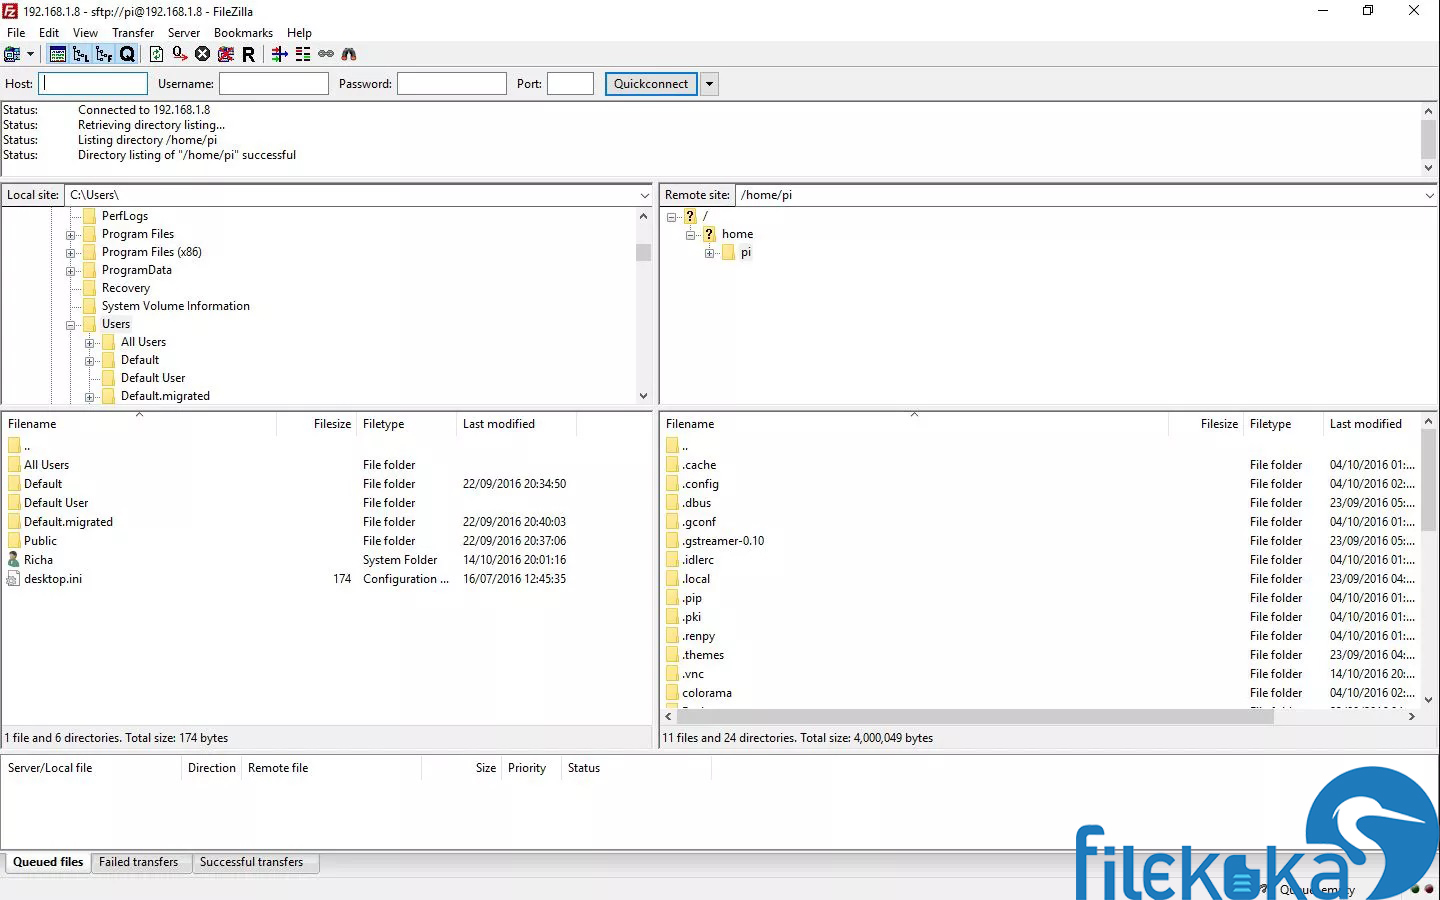Click the Host input field
This screenshot has height=900, width=1440.
click(93, 84)
